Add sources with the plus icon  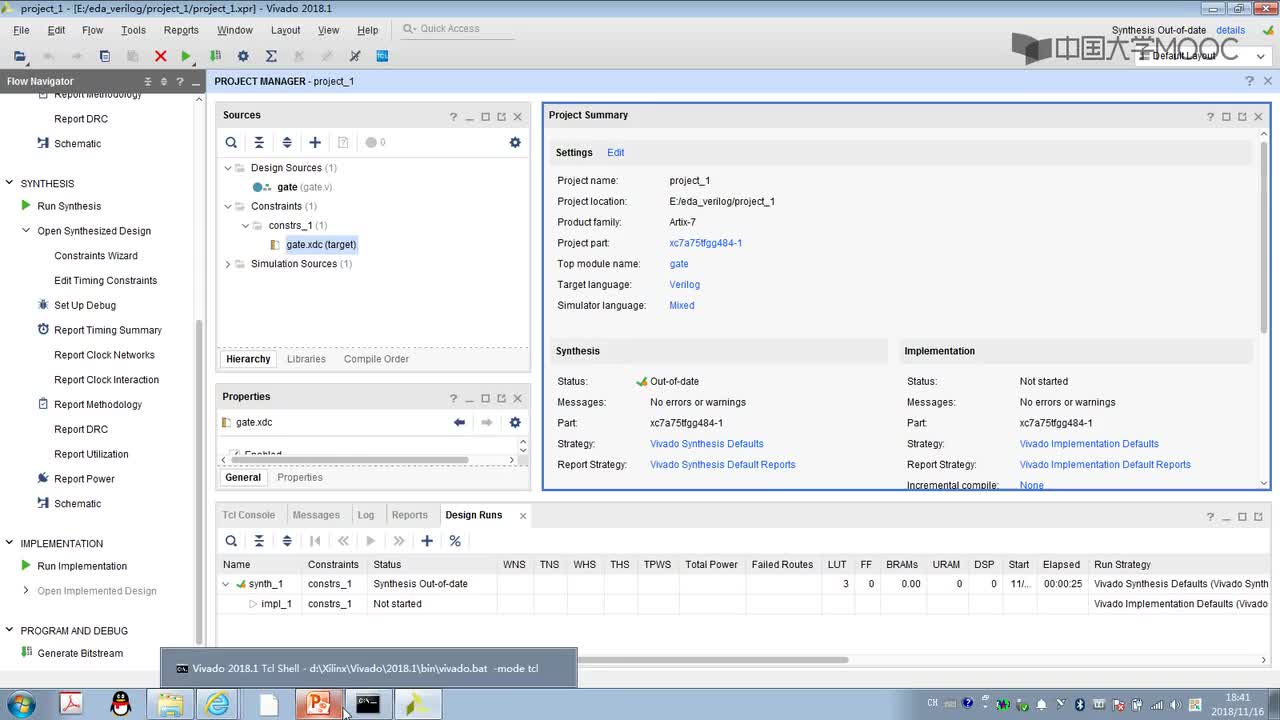315,143
